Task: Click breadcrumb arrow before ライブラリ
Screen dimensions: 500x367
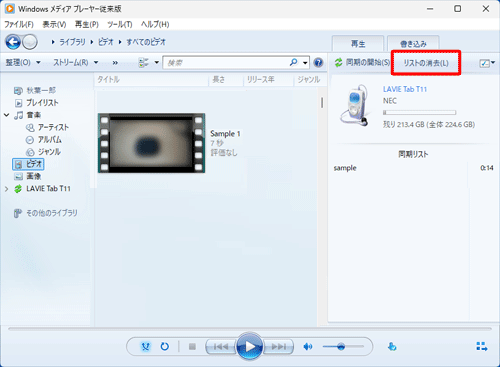Action: pyautogui.click(x=53, y=42)
